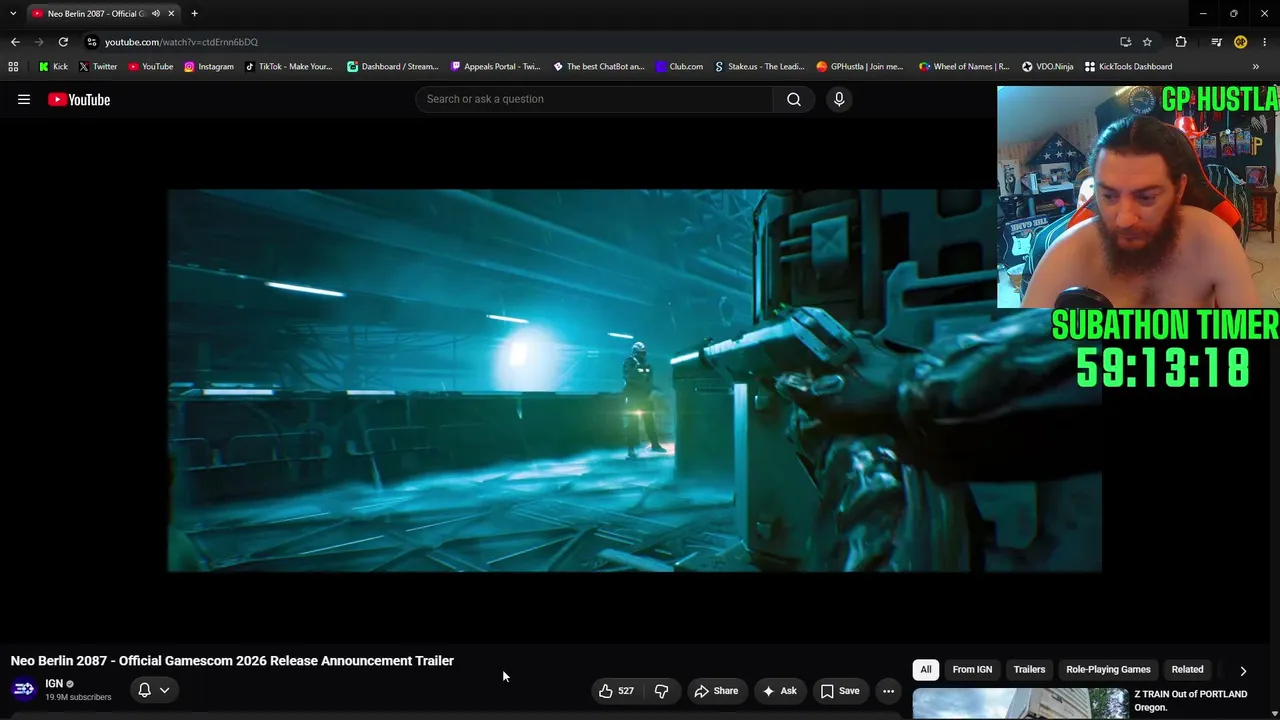This screenshot has height=720, width=1280.
Task: Open the Dashboard / Stream bookmark
Action: (x=392, y=67)
